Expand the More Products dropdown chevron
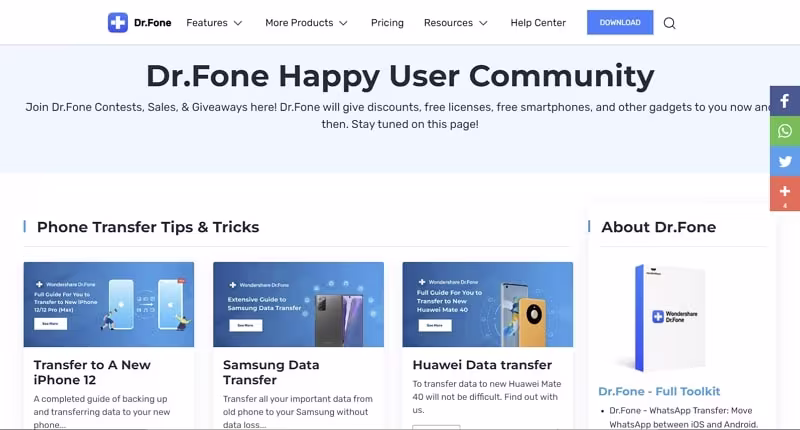Screen dimensions: 800x430 pos(343,23)
